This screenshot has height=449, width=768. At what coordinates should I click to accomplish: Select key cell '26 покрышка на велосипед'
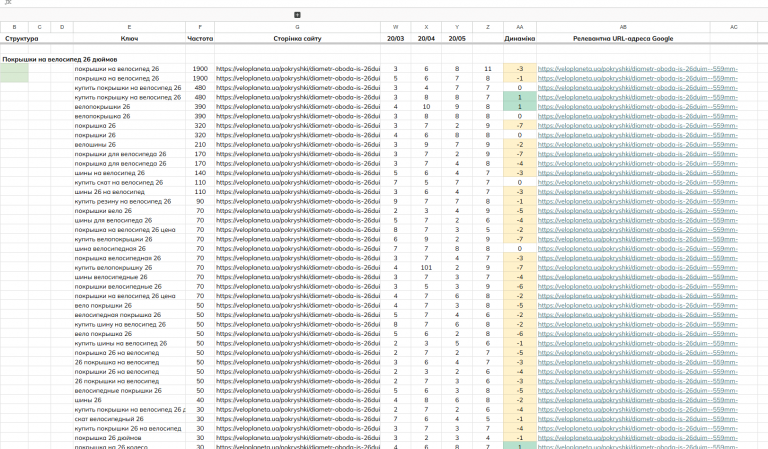tap(129, 362)
